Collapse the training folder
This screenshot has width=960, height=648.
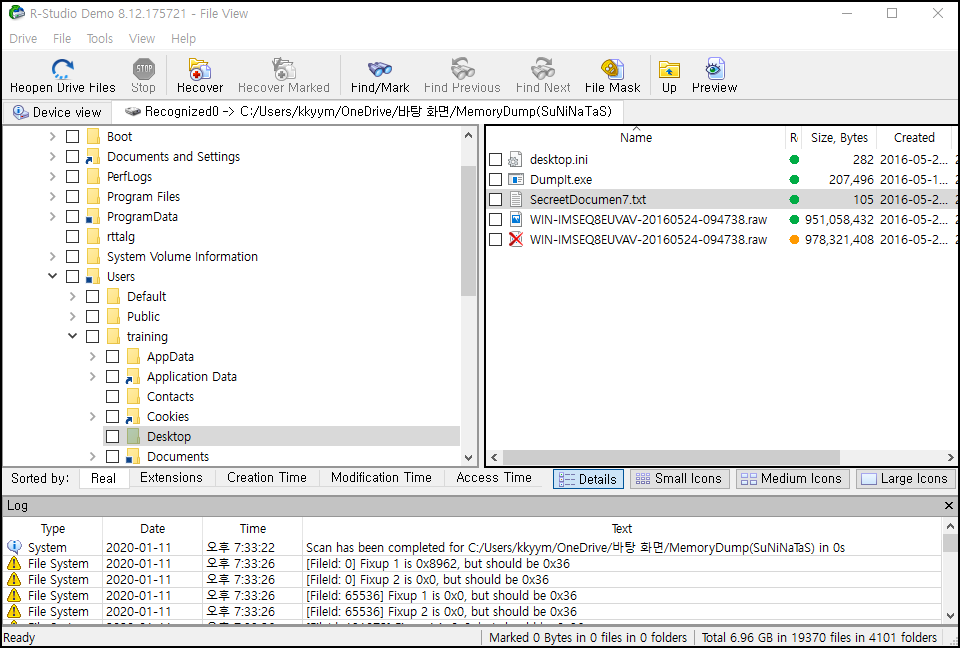[73, 336]
